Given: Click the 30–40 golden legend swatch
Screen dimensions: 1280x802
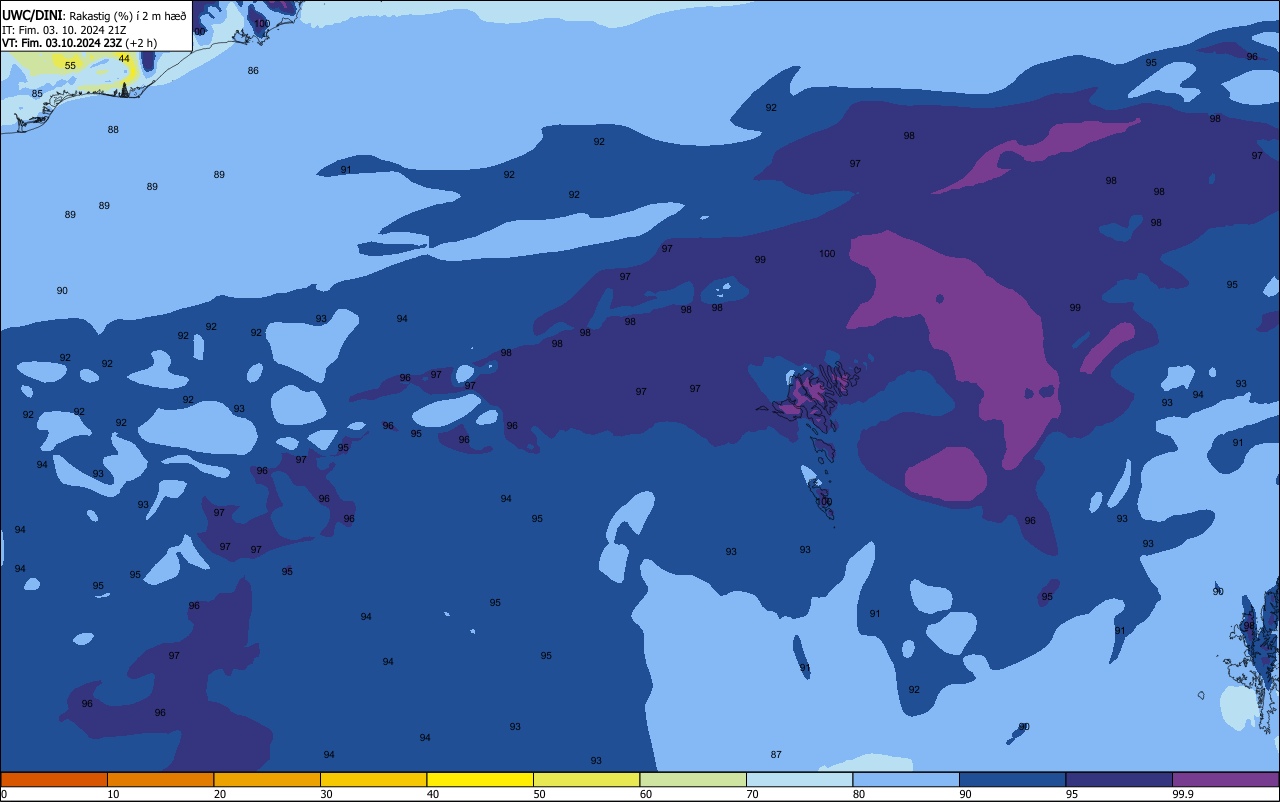Looking at the screenshot, I should coord(373,779).
